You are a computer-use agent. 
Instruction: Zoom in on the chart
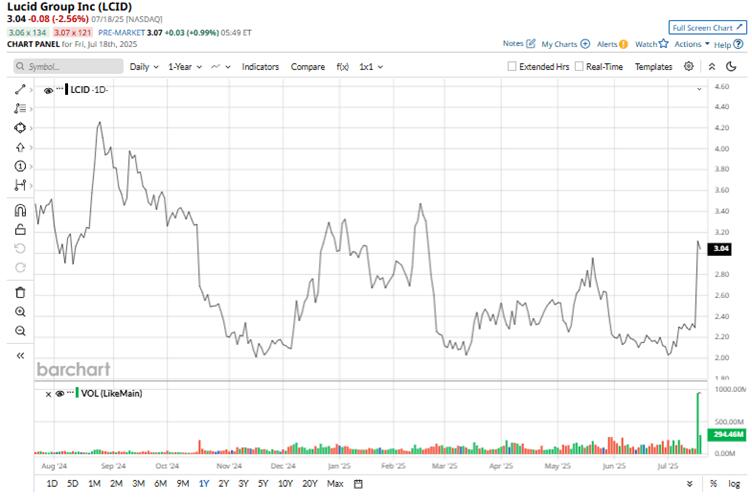(x=20, y=312)
